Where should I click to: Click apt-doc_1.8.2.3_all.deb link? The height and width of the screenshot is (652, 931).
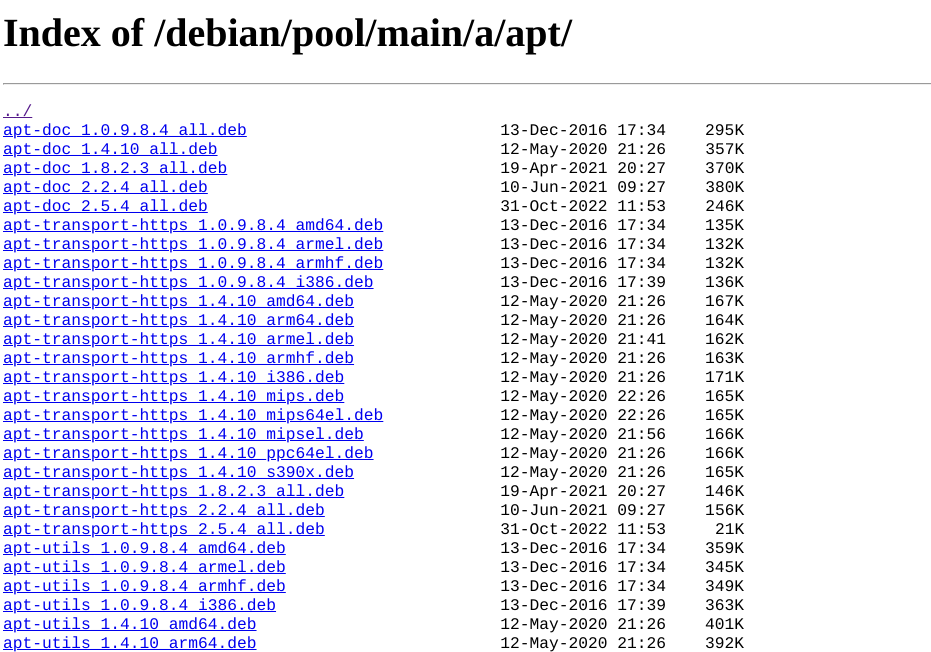pyautogui.click(x=115, y=168)
